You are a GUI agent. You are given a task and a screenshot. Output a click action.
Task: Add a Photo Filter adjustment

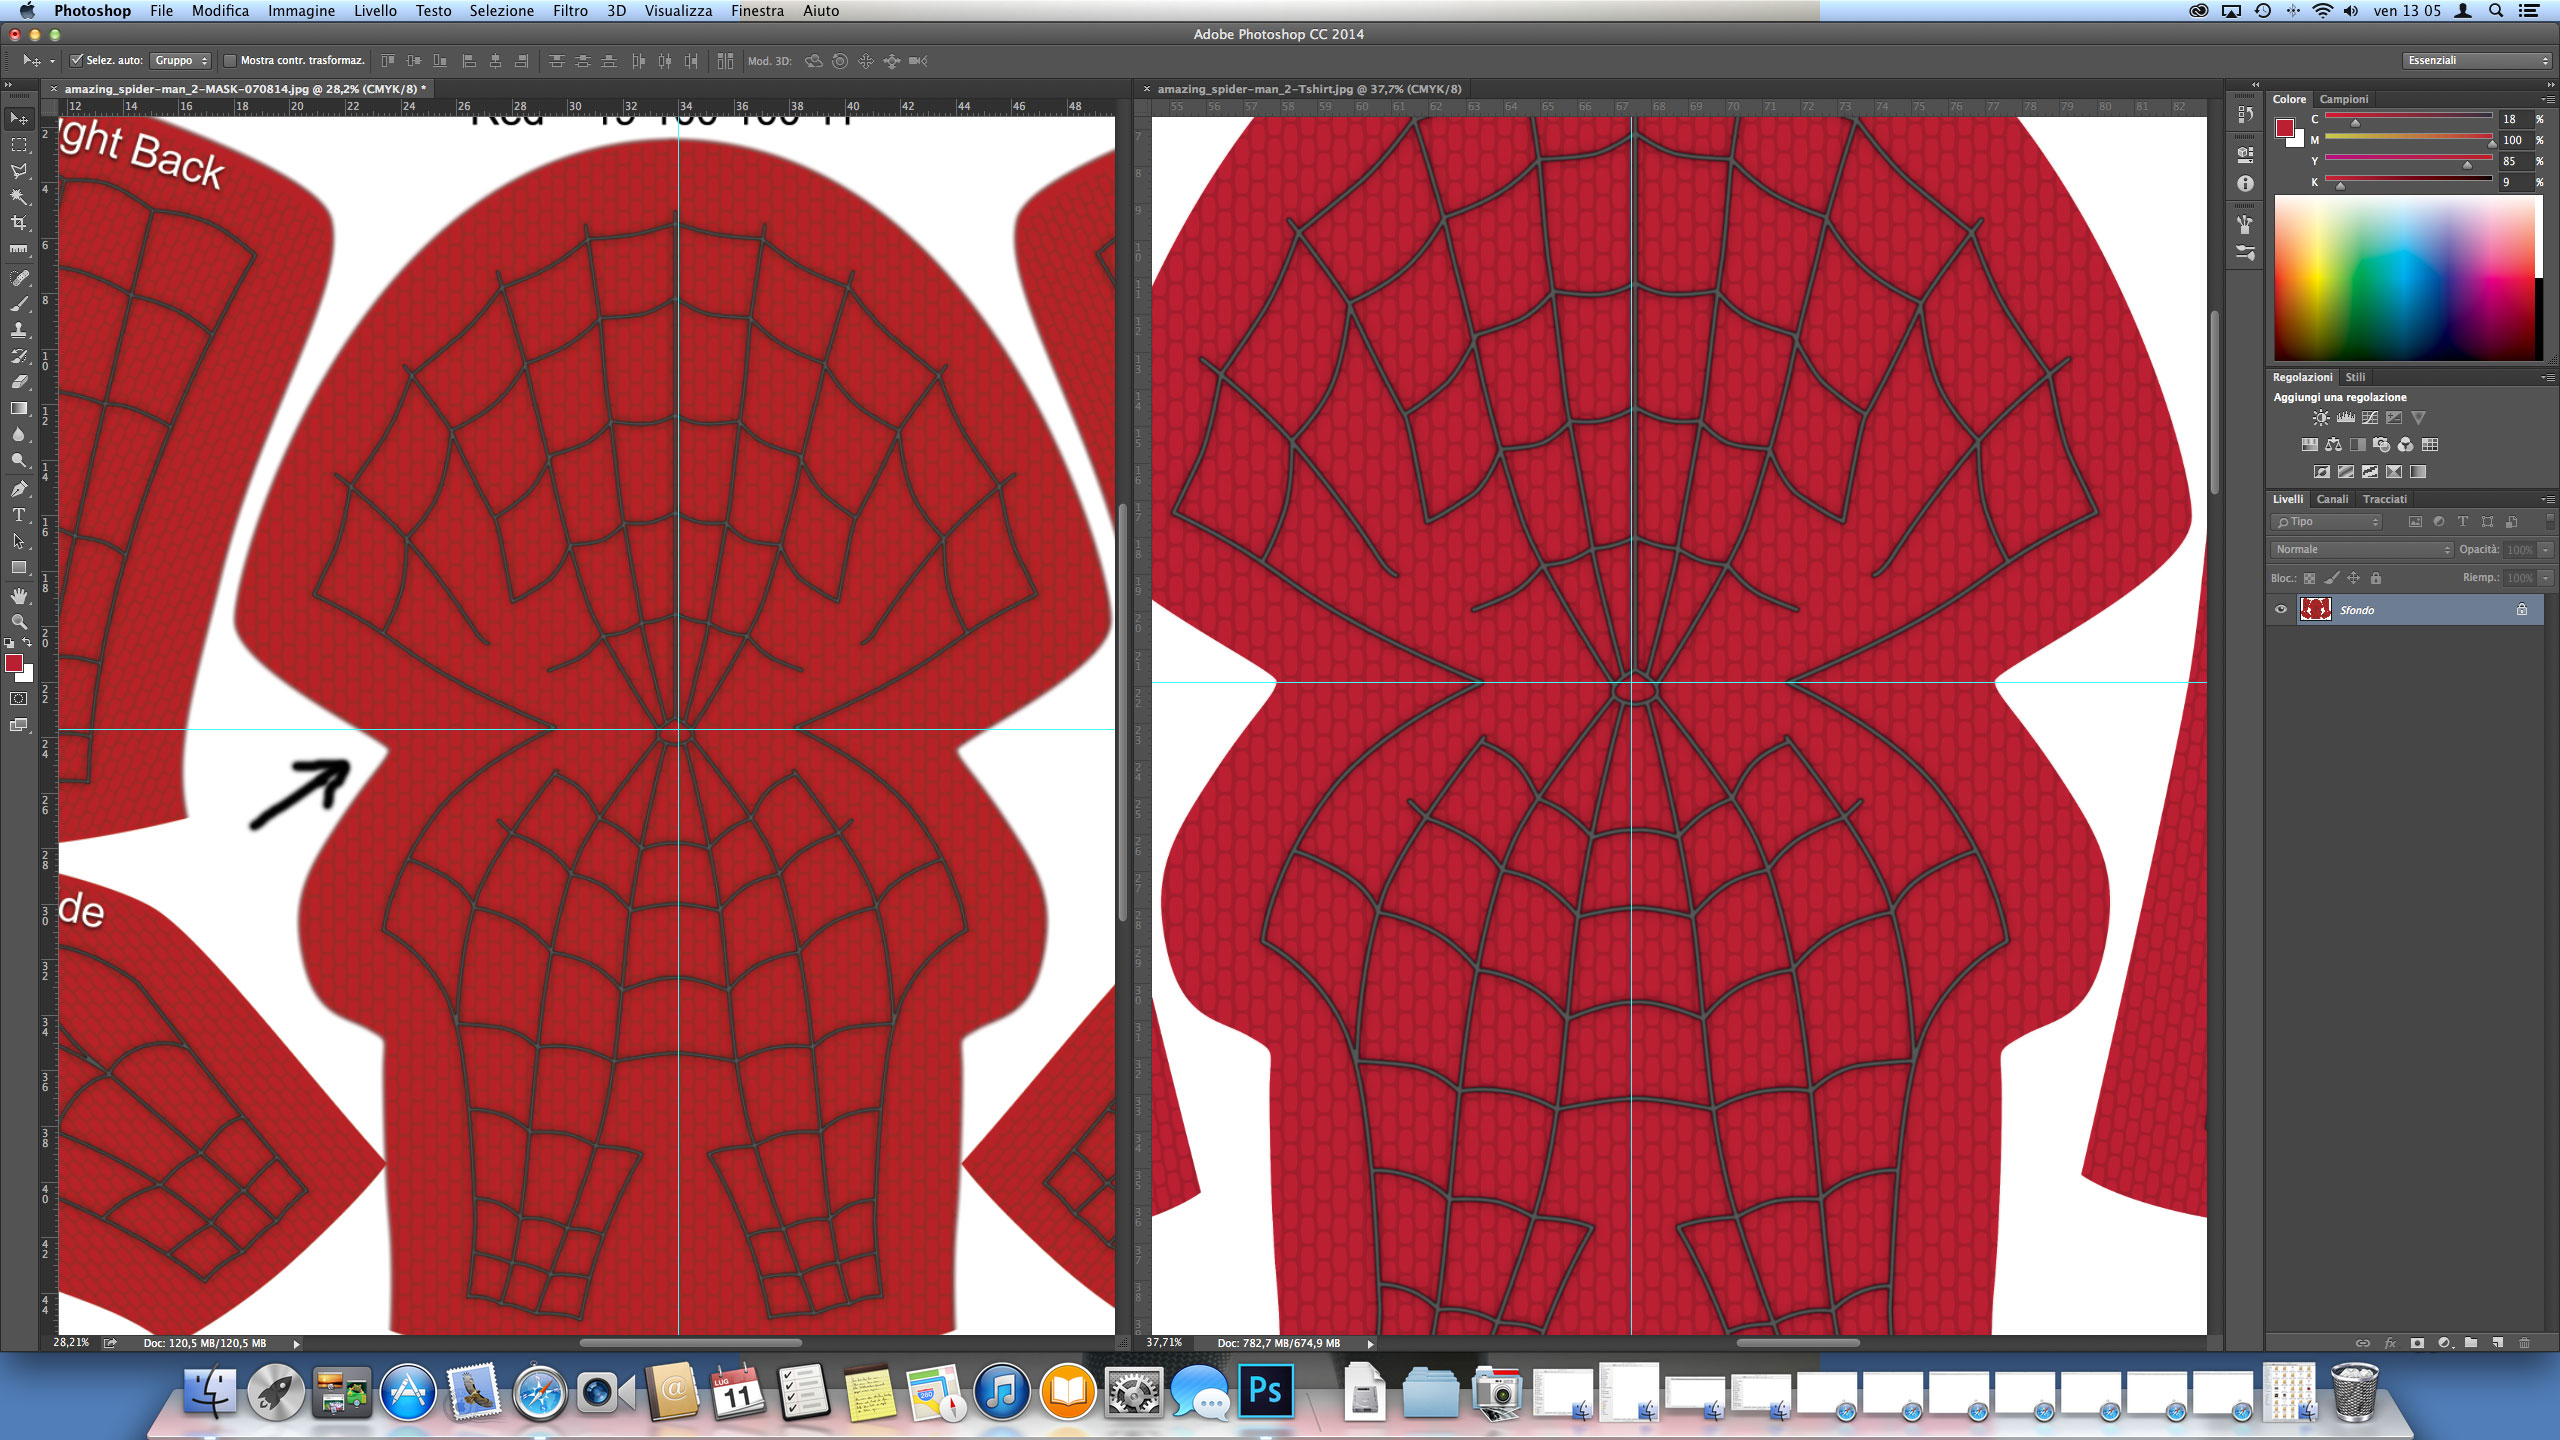pyautogui.click(x=2382, y=445)
